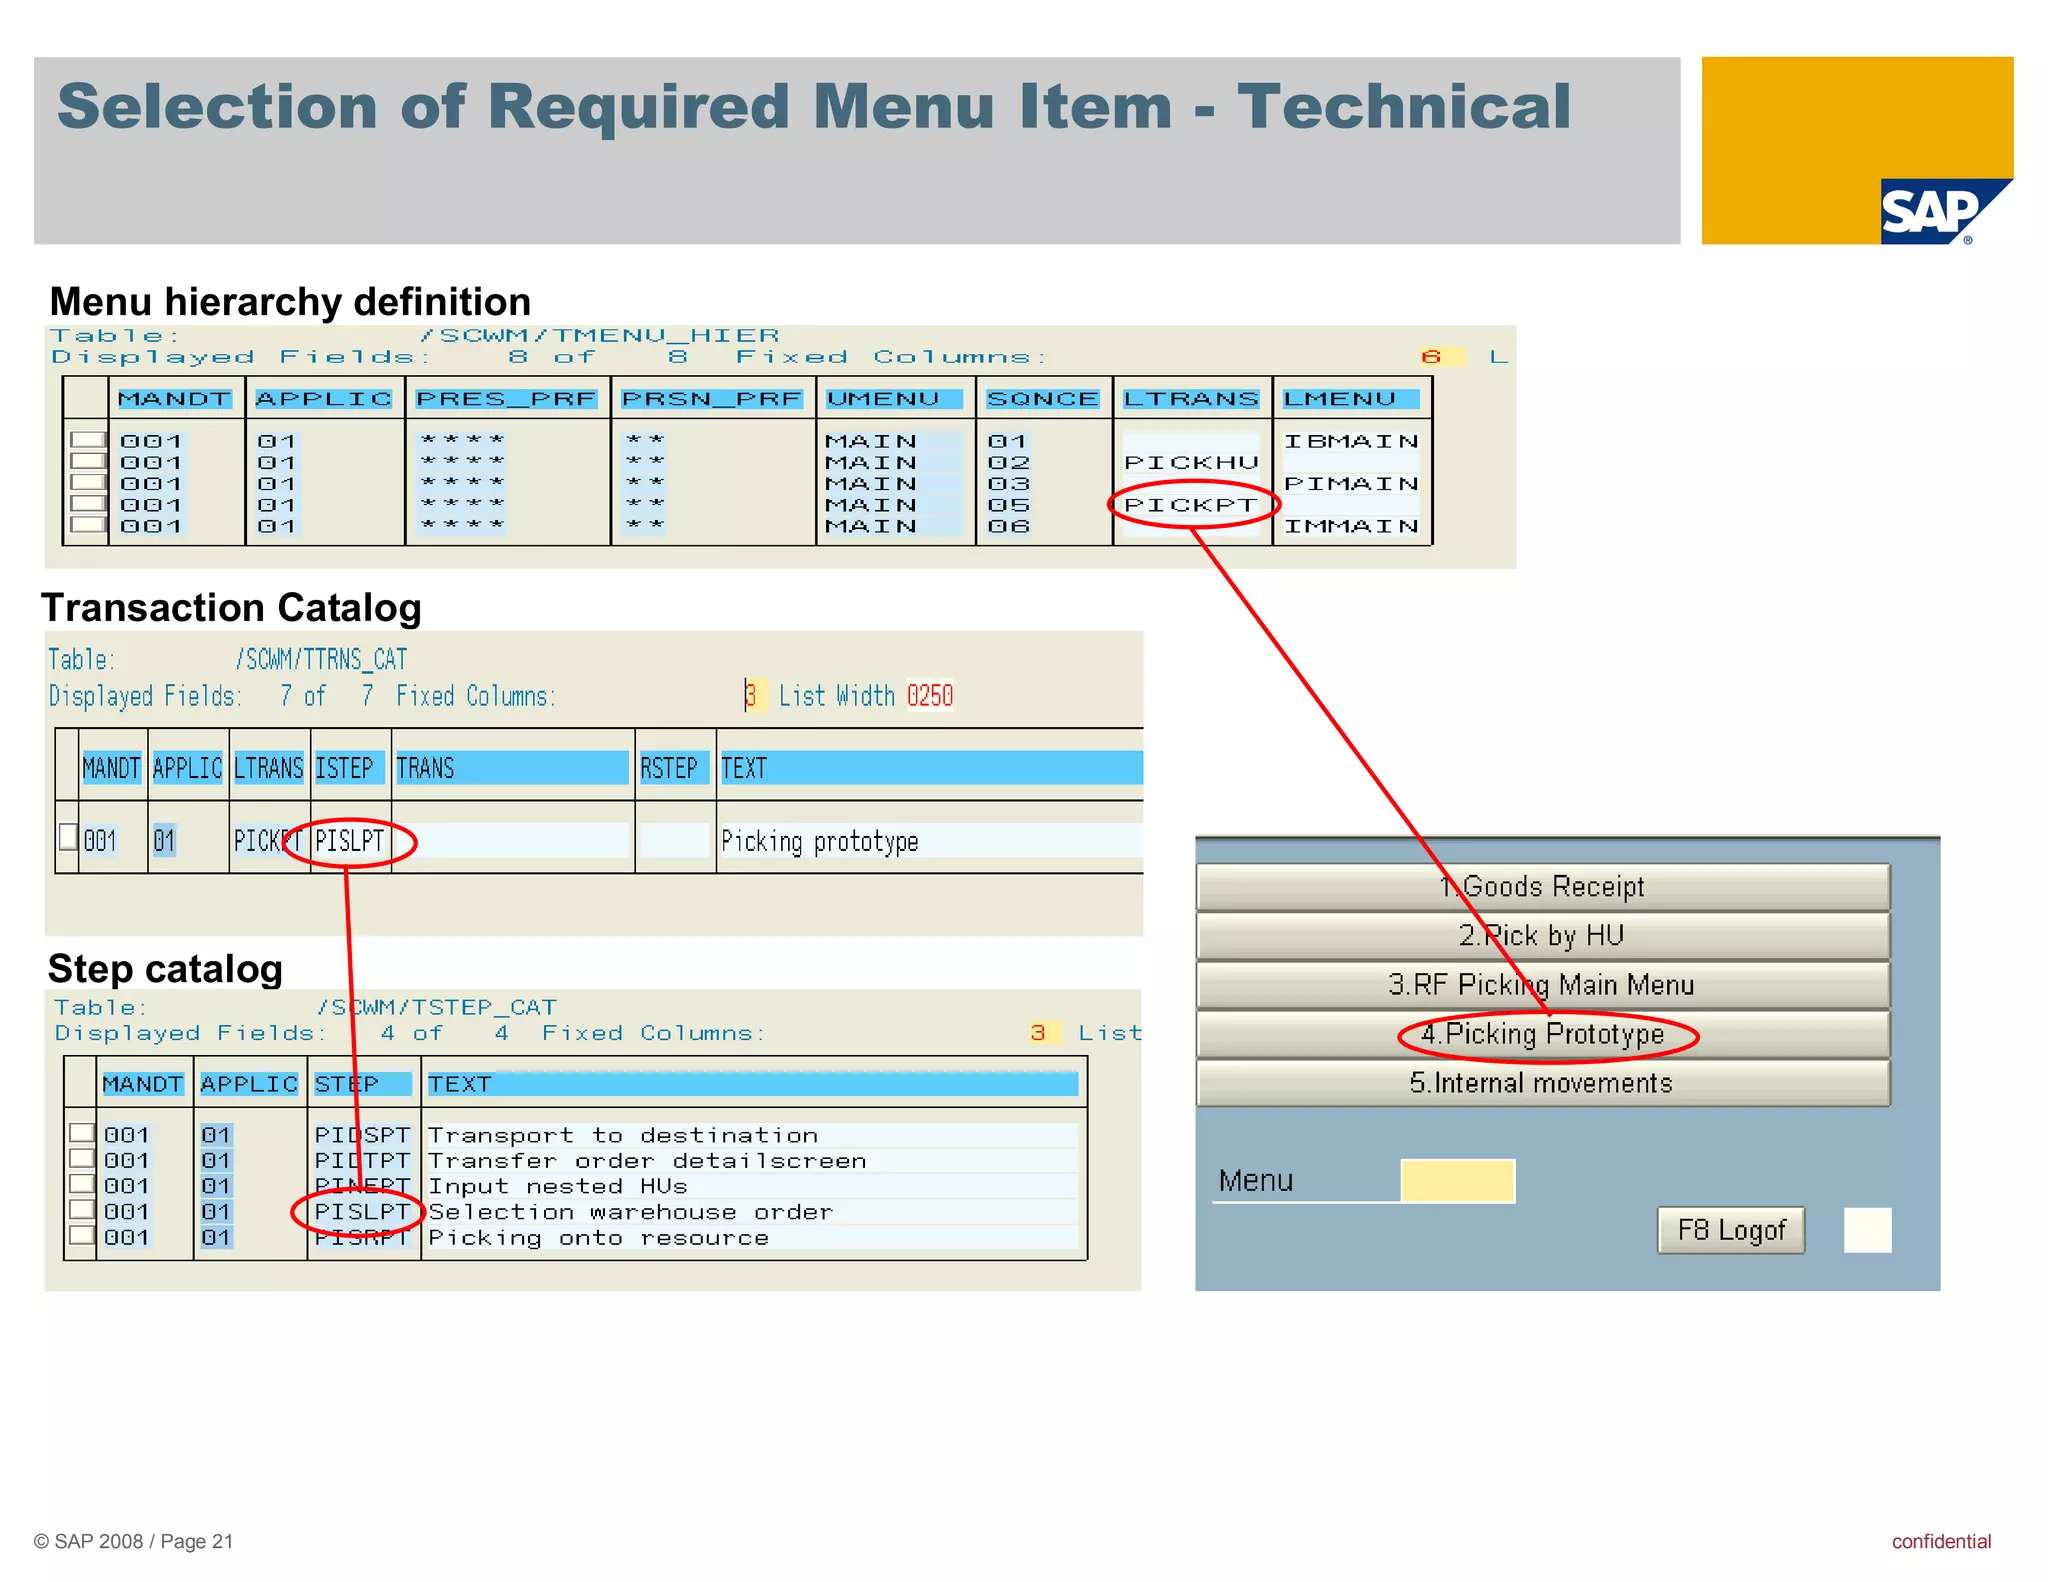Screen dimensions: 2048x1582
Task: Click the LTRANS column header in TMENU_HIER
Action: tap(1190, 399)
